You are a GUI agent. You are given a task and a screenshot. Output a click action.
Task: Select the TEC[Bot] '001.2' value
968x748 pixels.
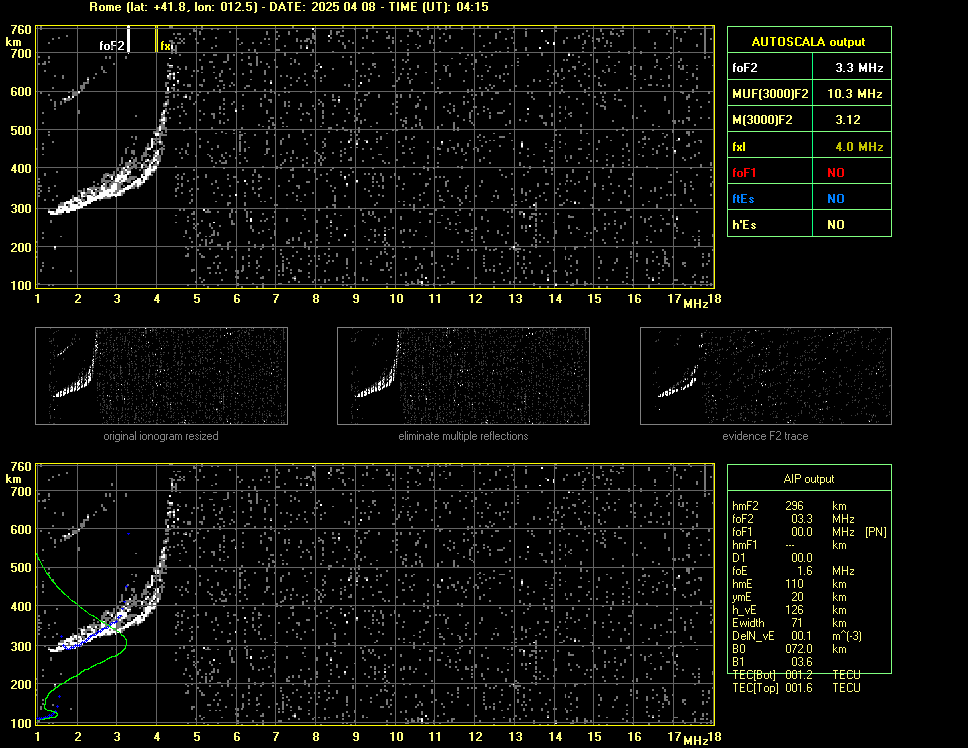(799, 675)
